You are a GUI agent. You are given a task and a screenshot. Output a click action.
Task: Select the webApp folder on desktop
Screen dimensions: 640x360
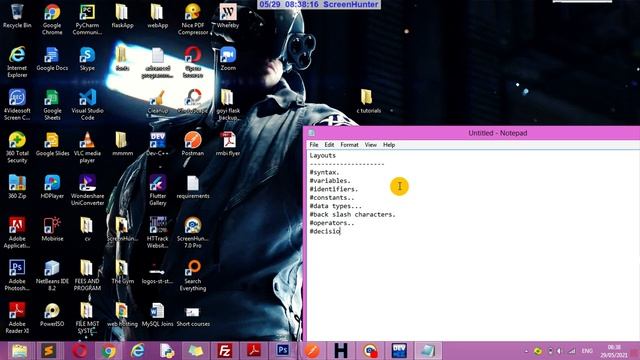[158, 16]
